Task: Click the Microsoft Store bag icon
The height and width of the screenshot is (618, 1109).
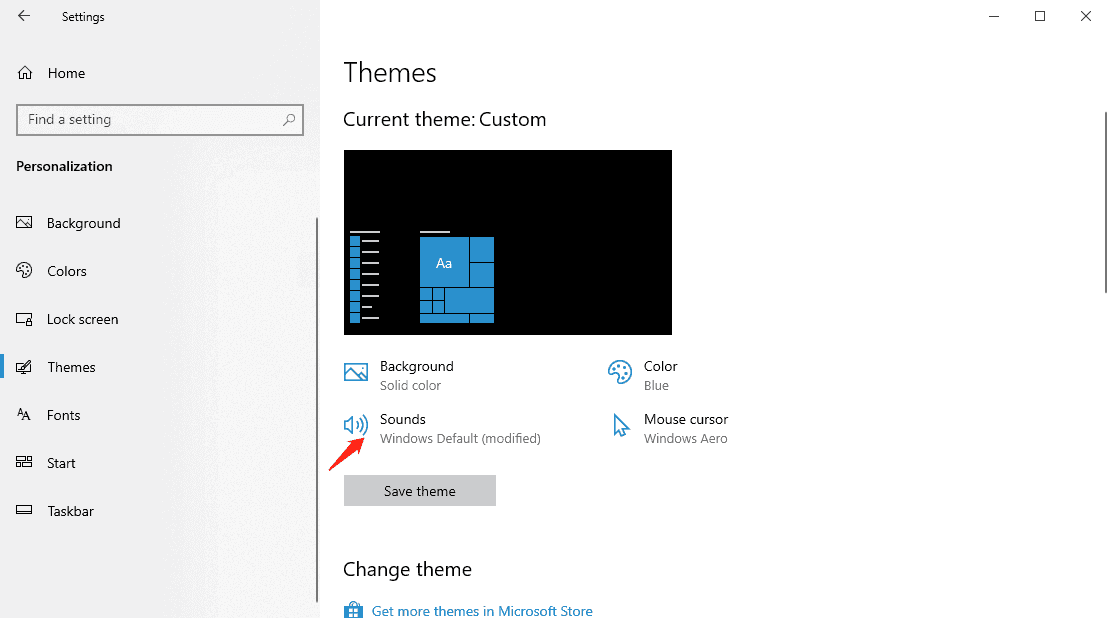Action: (x=353, y=610)
